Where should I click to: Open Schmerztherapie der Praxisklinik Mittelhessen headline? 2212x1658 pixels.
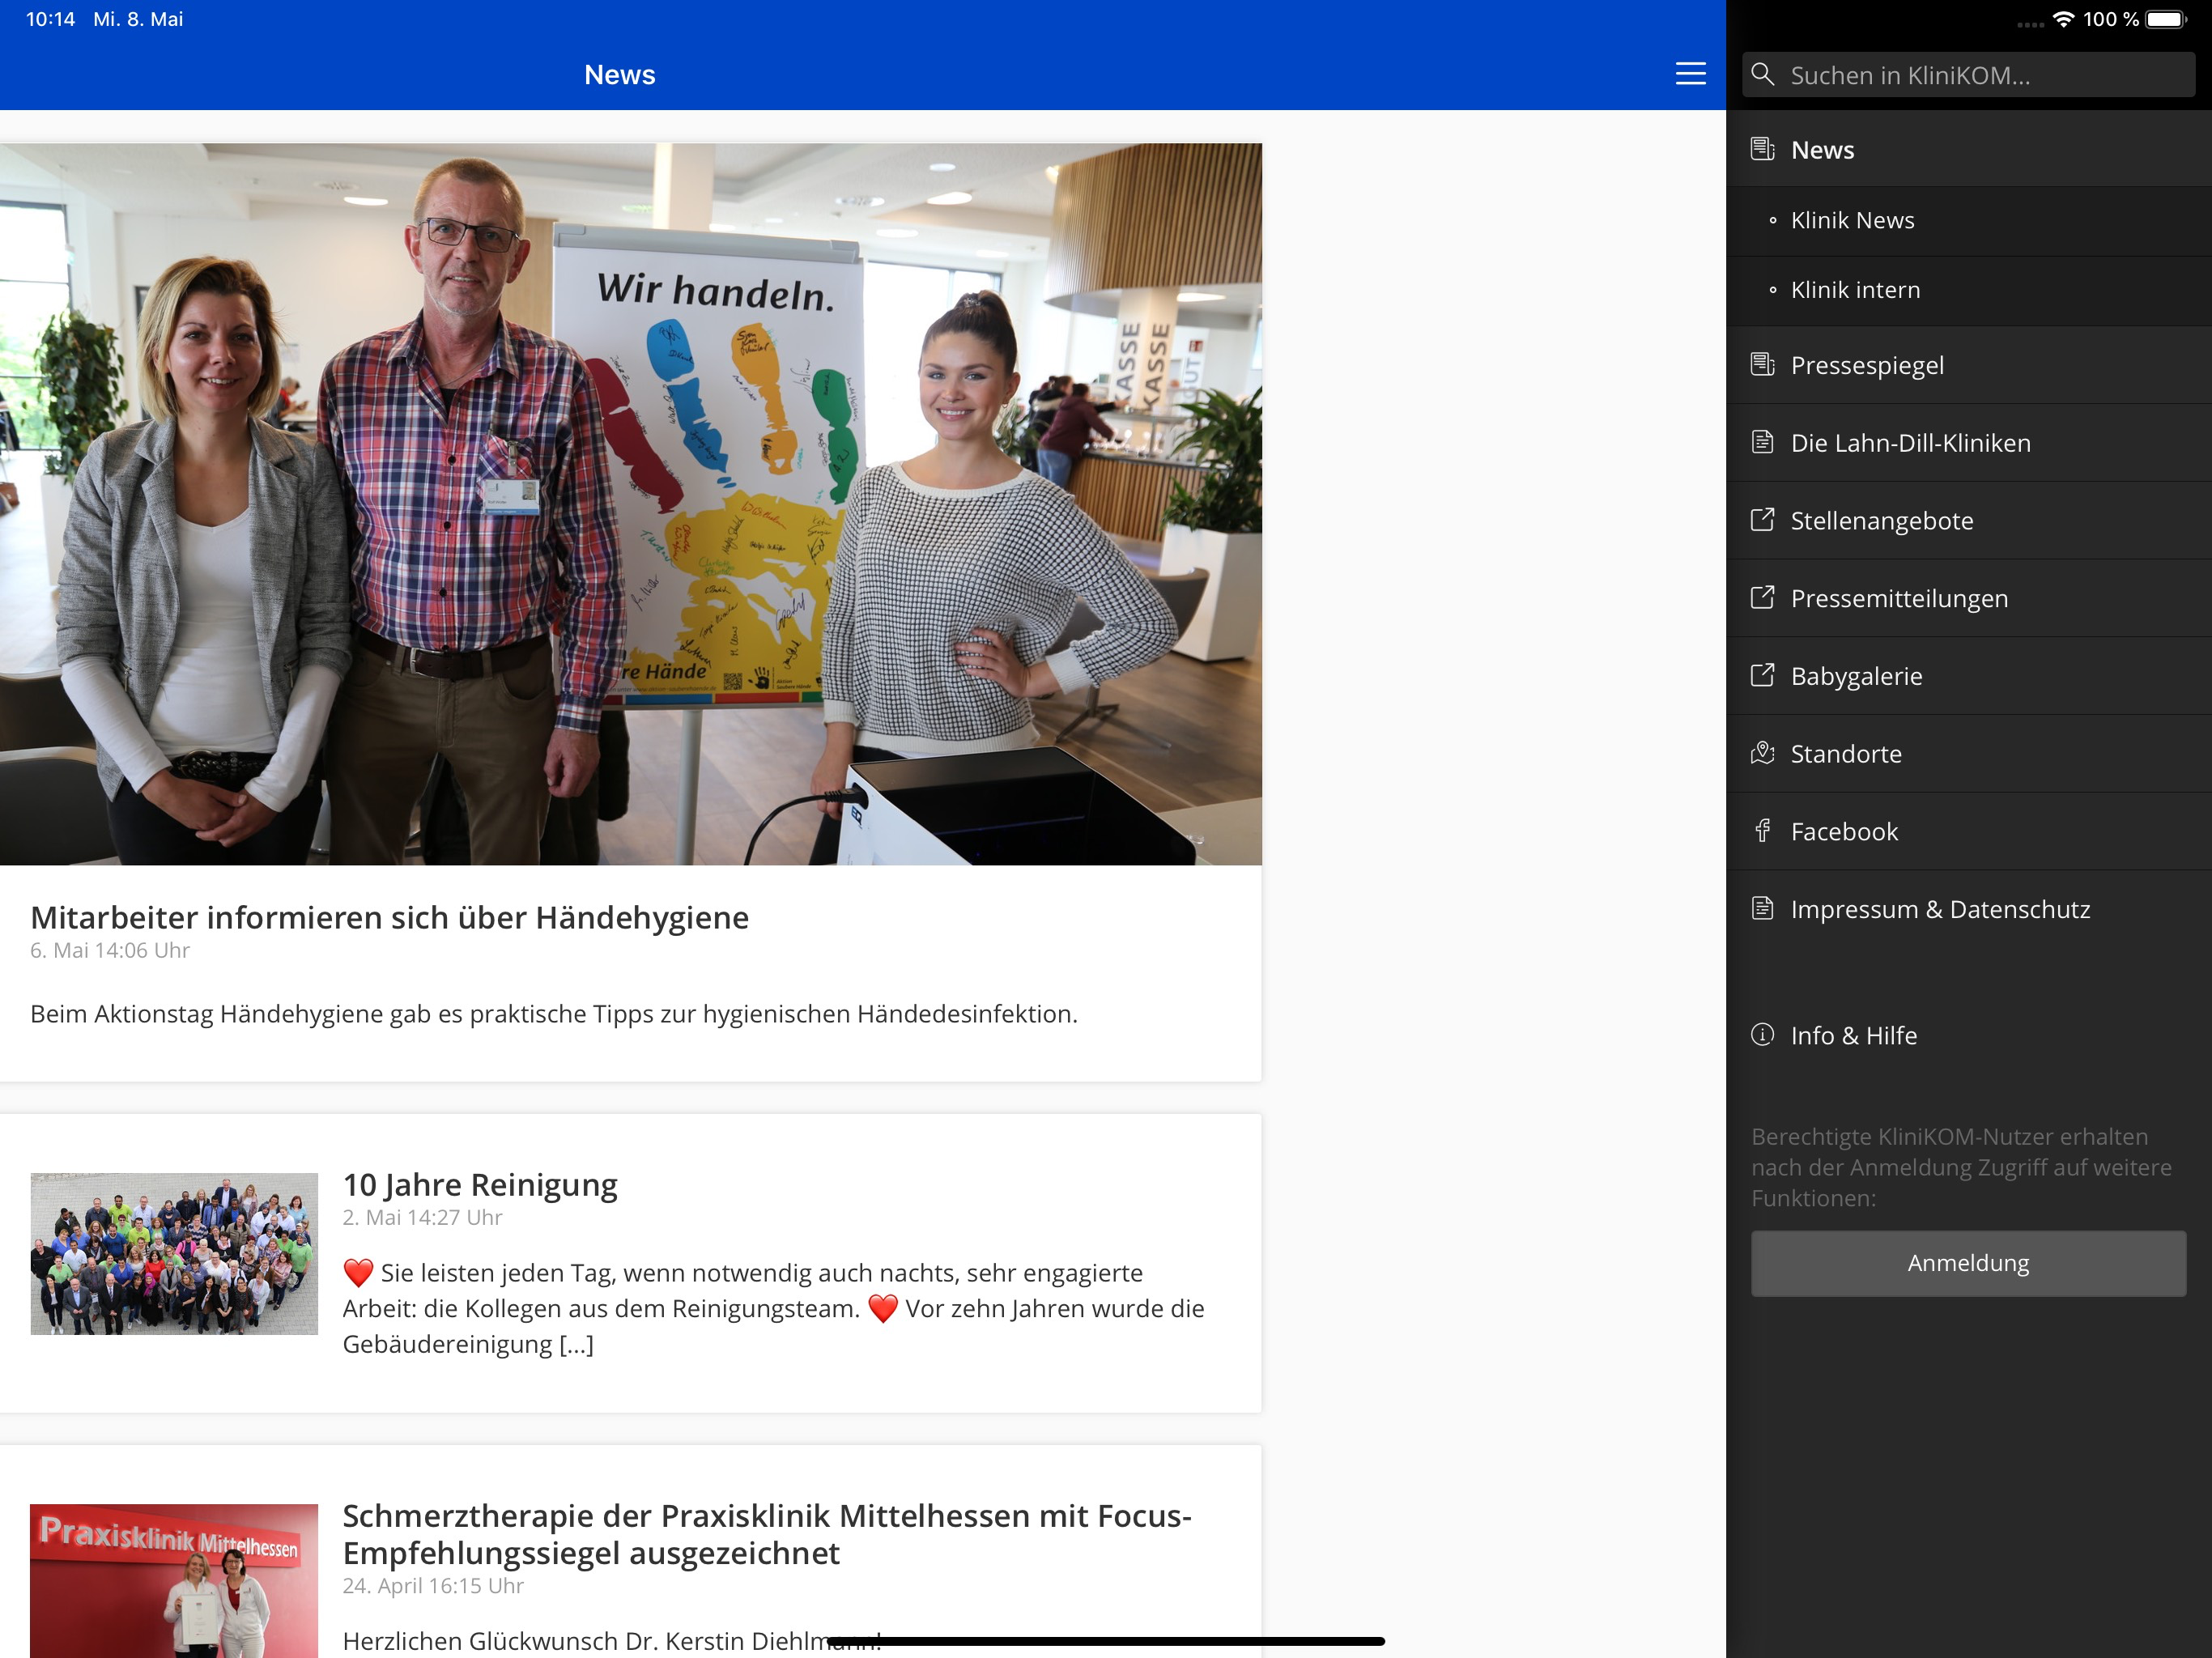pos(767,1534)
